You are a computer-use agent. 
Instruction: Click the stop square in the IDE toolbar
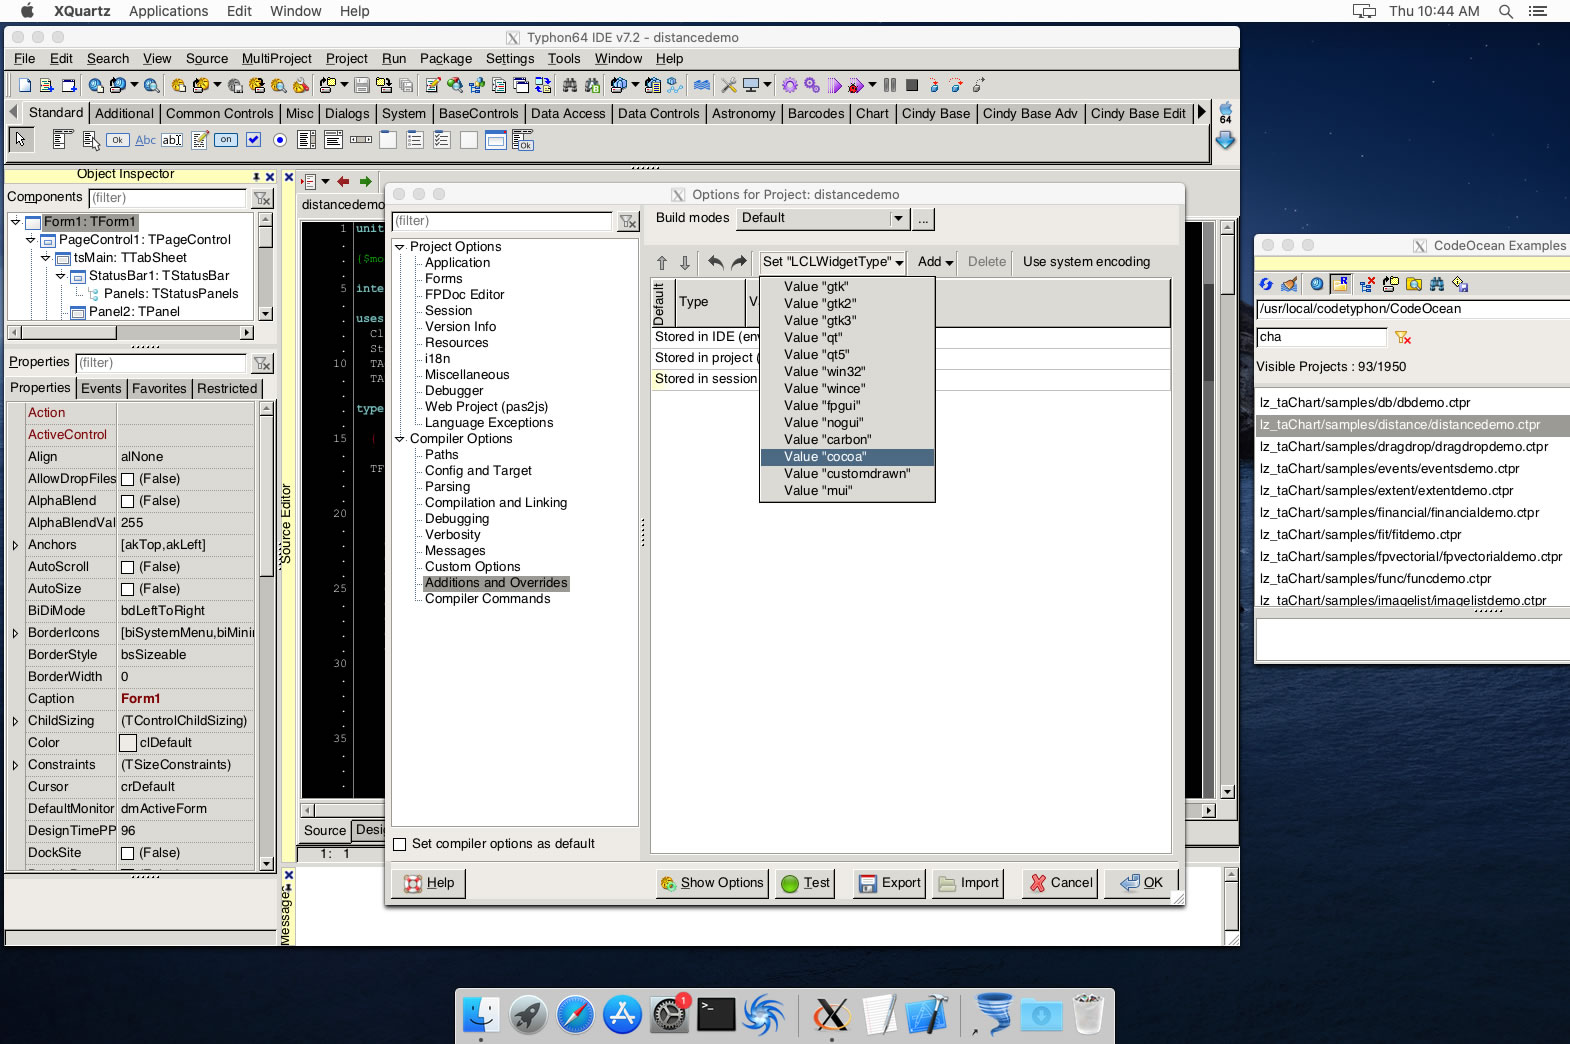pyautogui.click(x=912, y=86)
